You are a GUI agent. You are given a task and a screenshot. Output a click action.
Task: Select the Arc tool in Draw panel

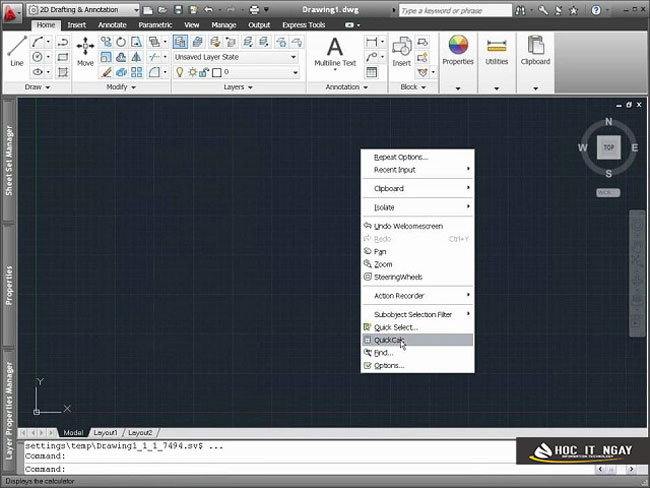click(38, 41)
